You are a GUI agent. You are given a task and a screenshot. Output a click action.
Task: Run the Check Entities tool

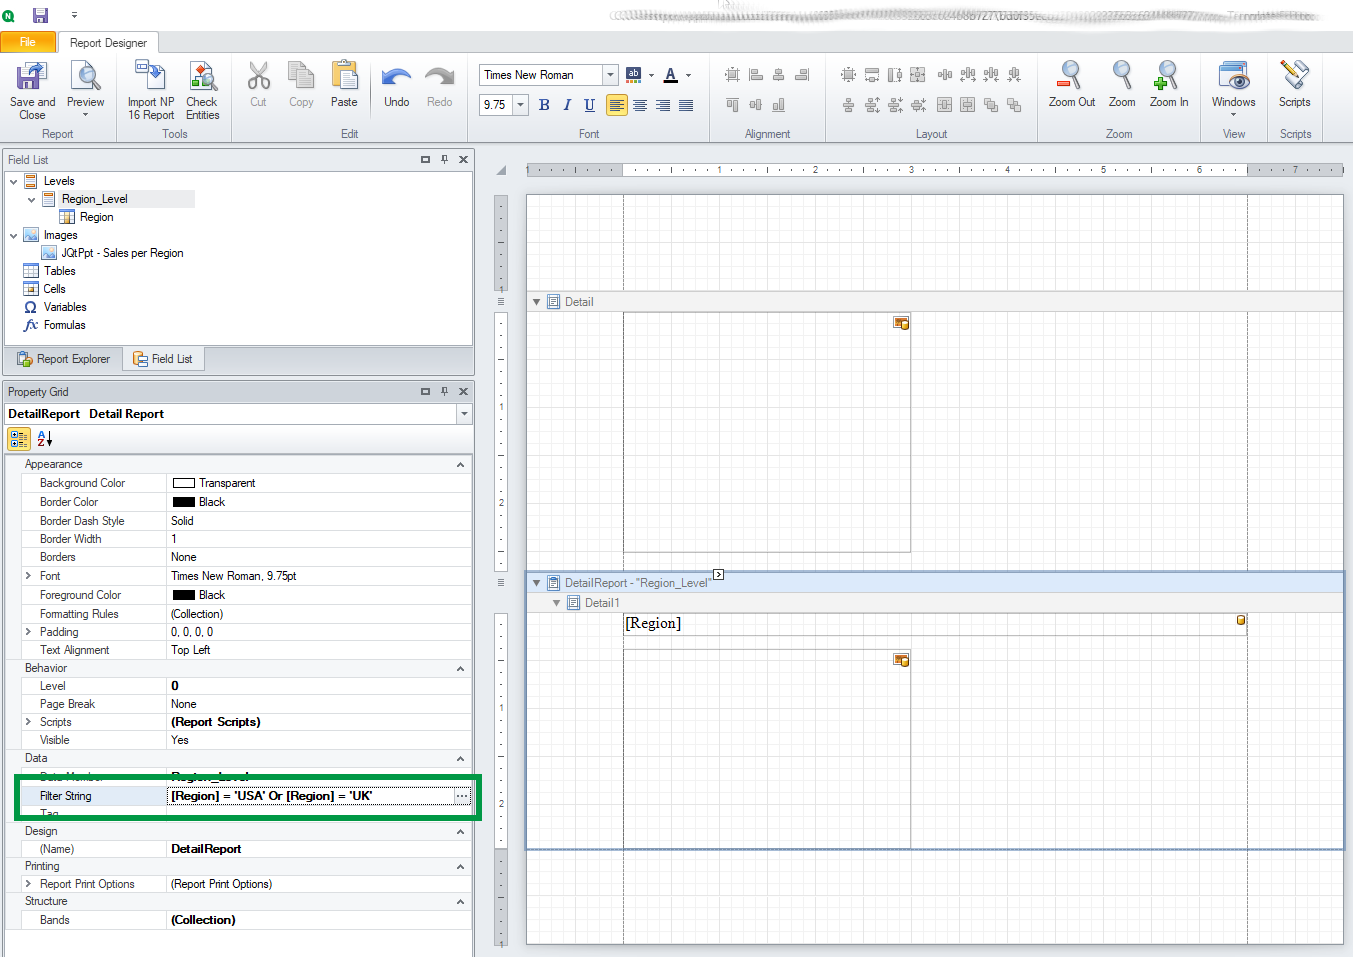pos(202,90)
